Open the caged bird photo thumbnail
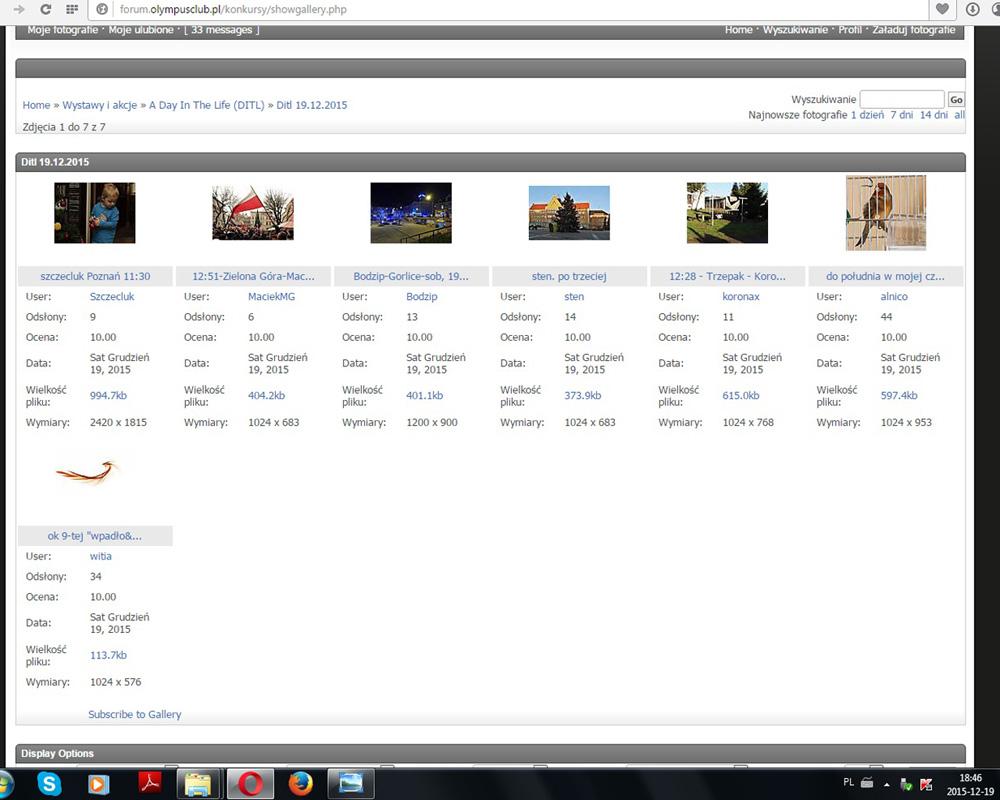 [x=885, y=213]
